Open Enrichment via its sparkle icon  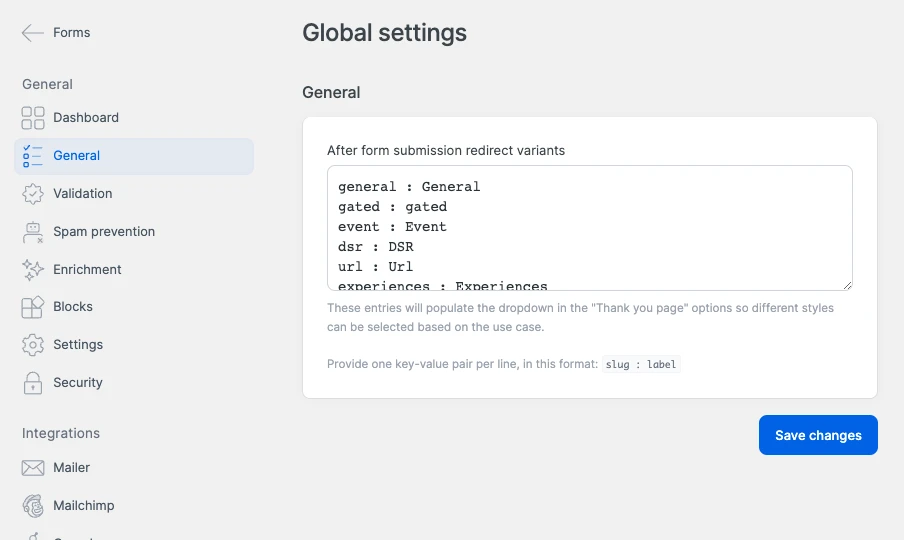(x=33, y=270)
